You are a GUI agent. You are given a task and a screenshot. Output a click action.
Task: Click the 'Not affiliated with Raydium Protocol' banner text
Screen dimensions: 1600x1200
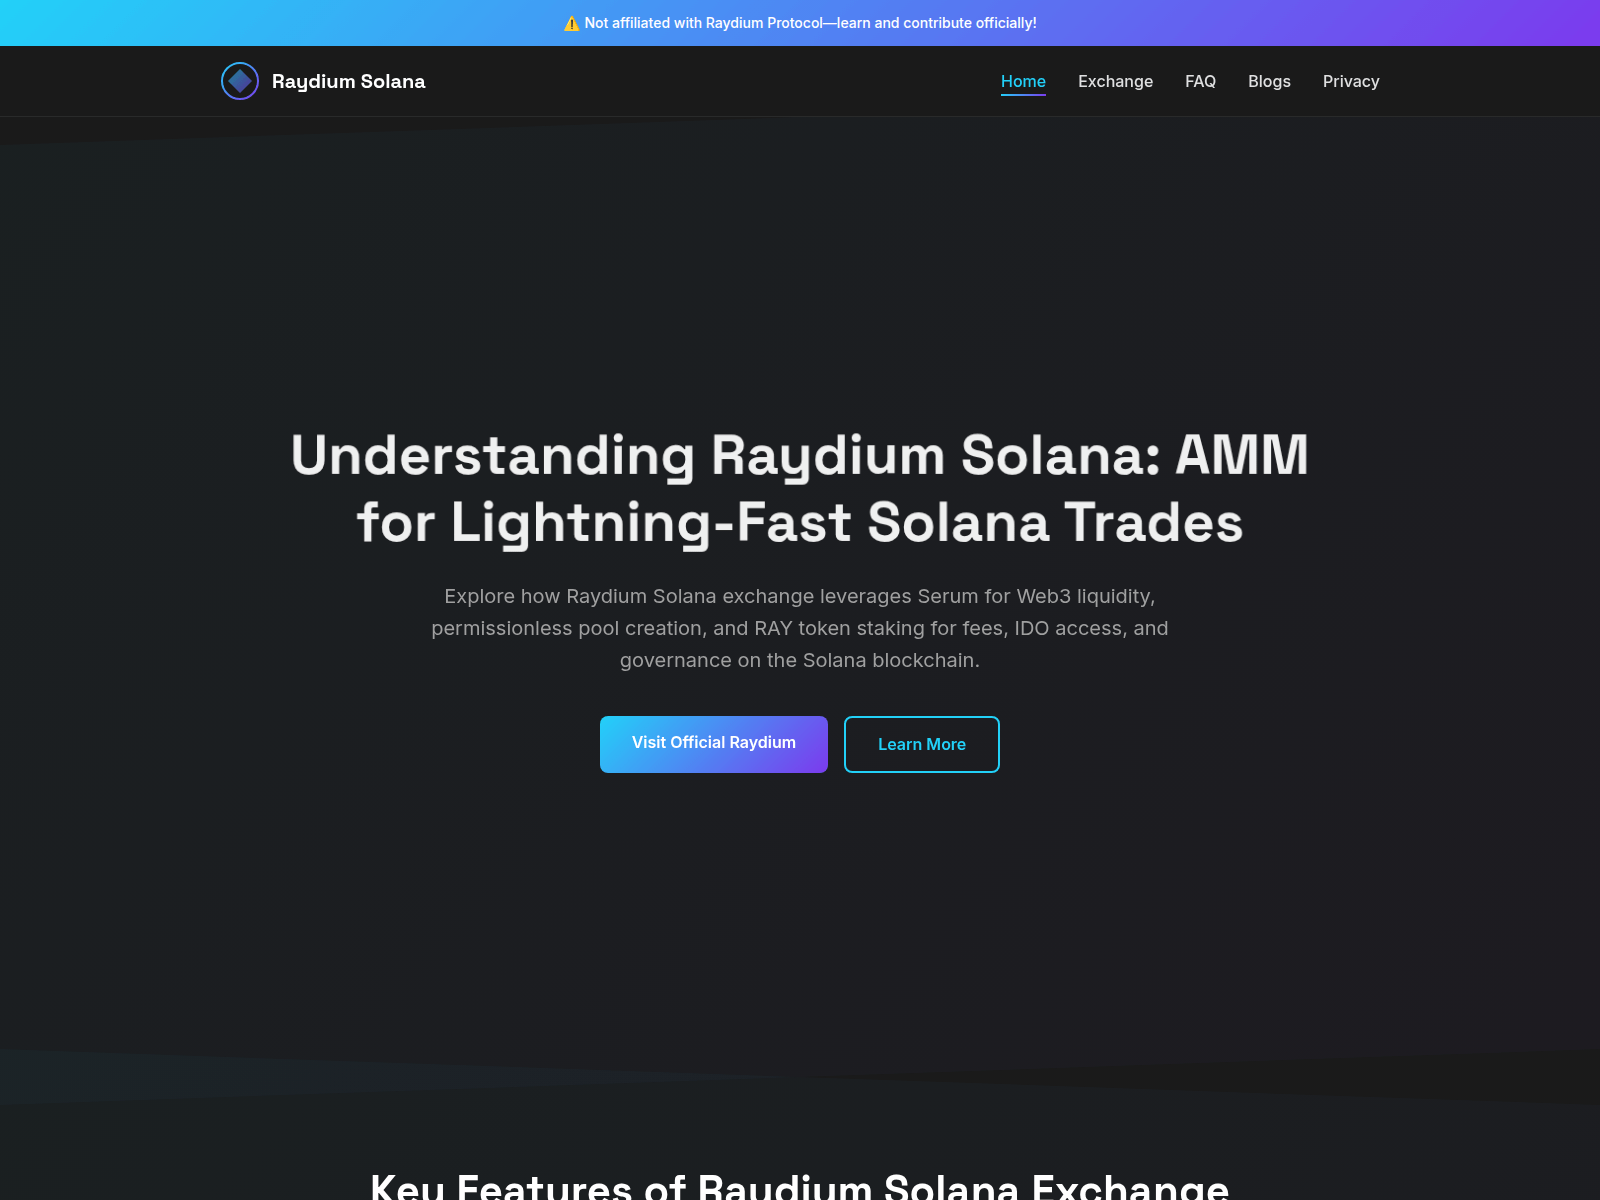click(x=811, y=23)
